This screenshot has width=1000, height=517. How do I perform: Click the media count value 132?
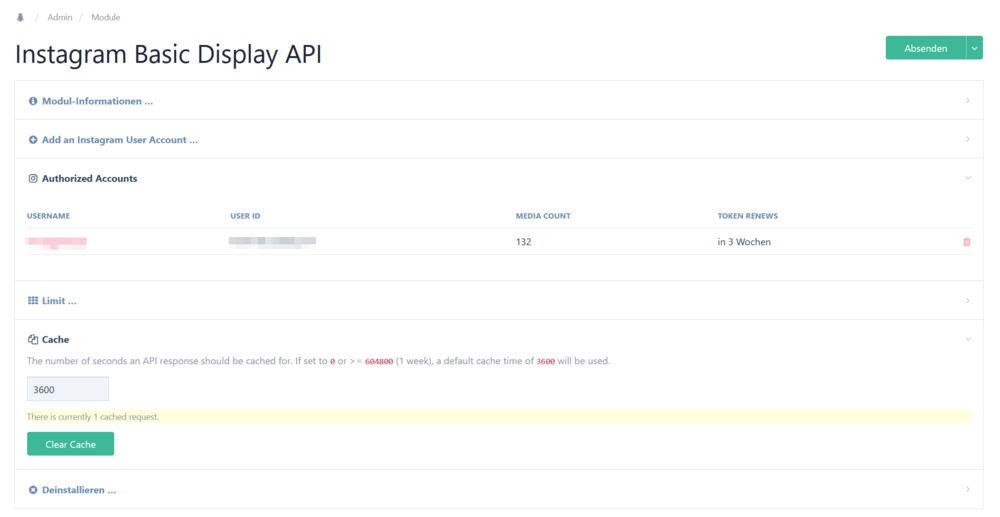(x=524, y=242)
